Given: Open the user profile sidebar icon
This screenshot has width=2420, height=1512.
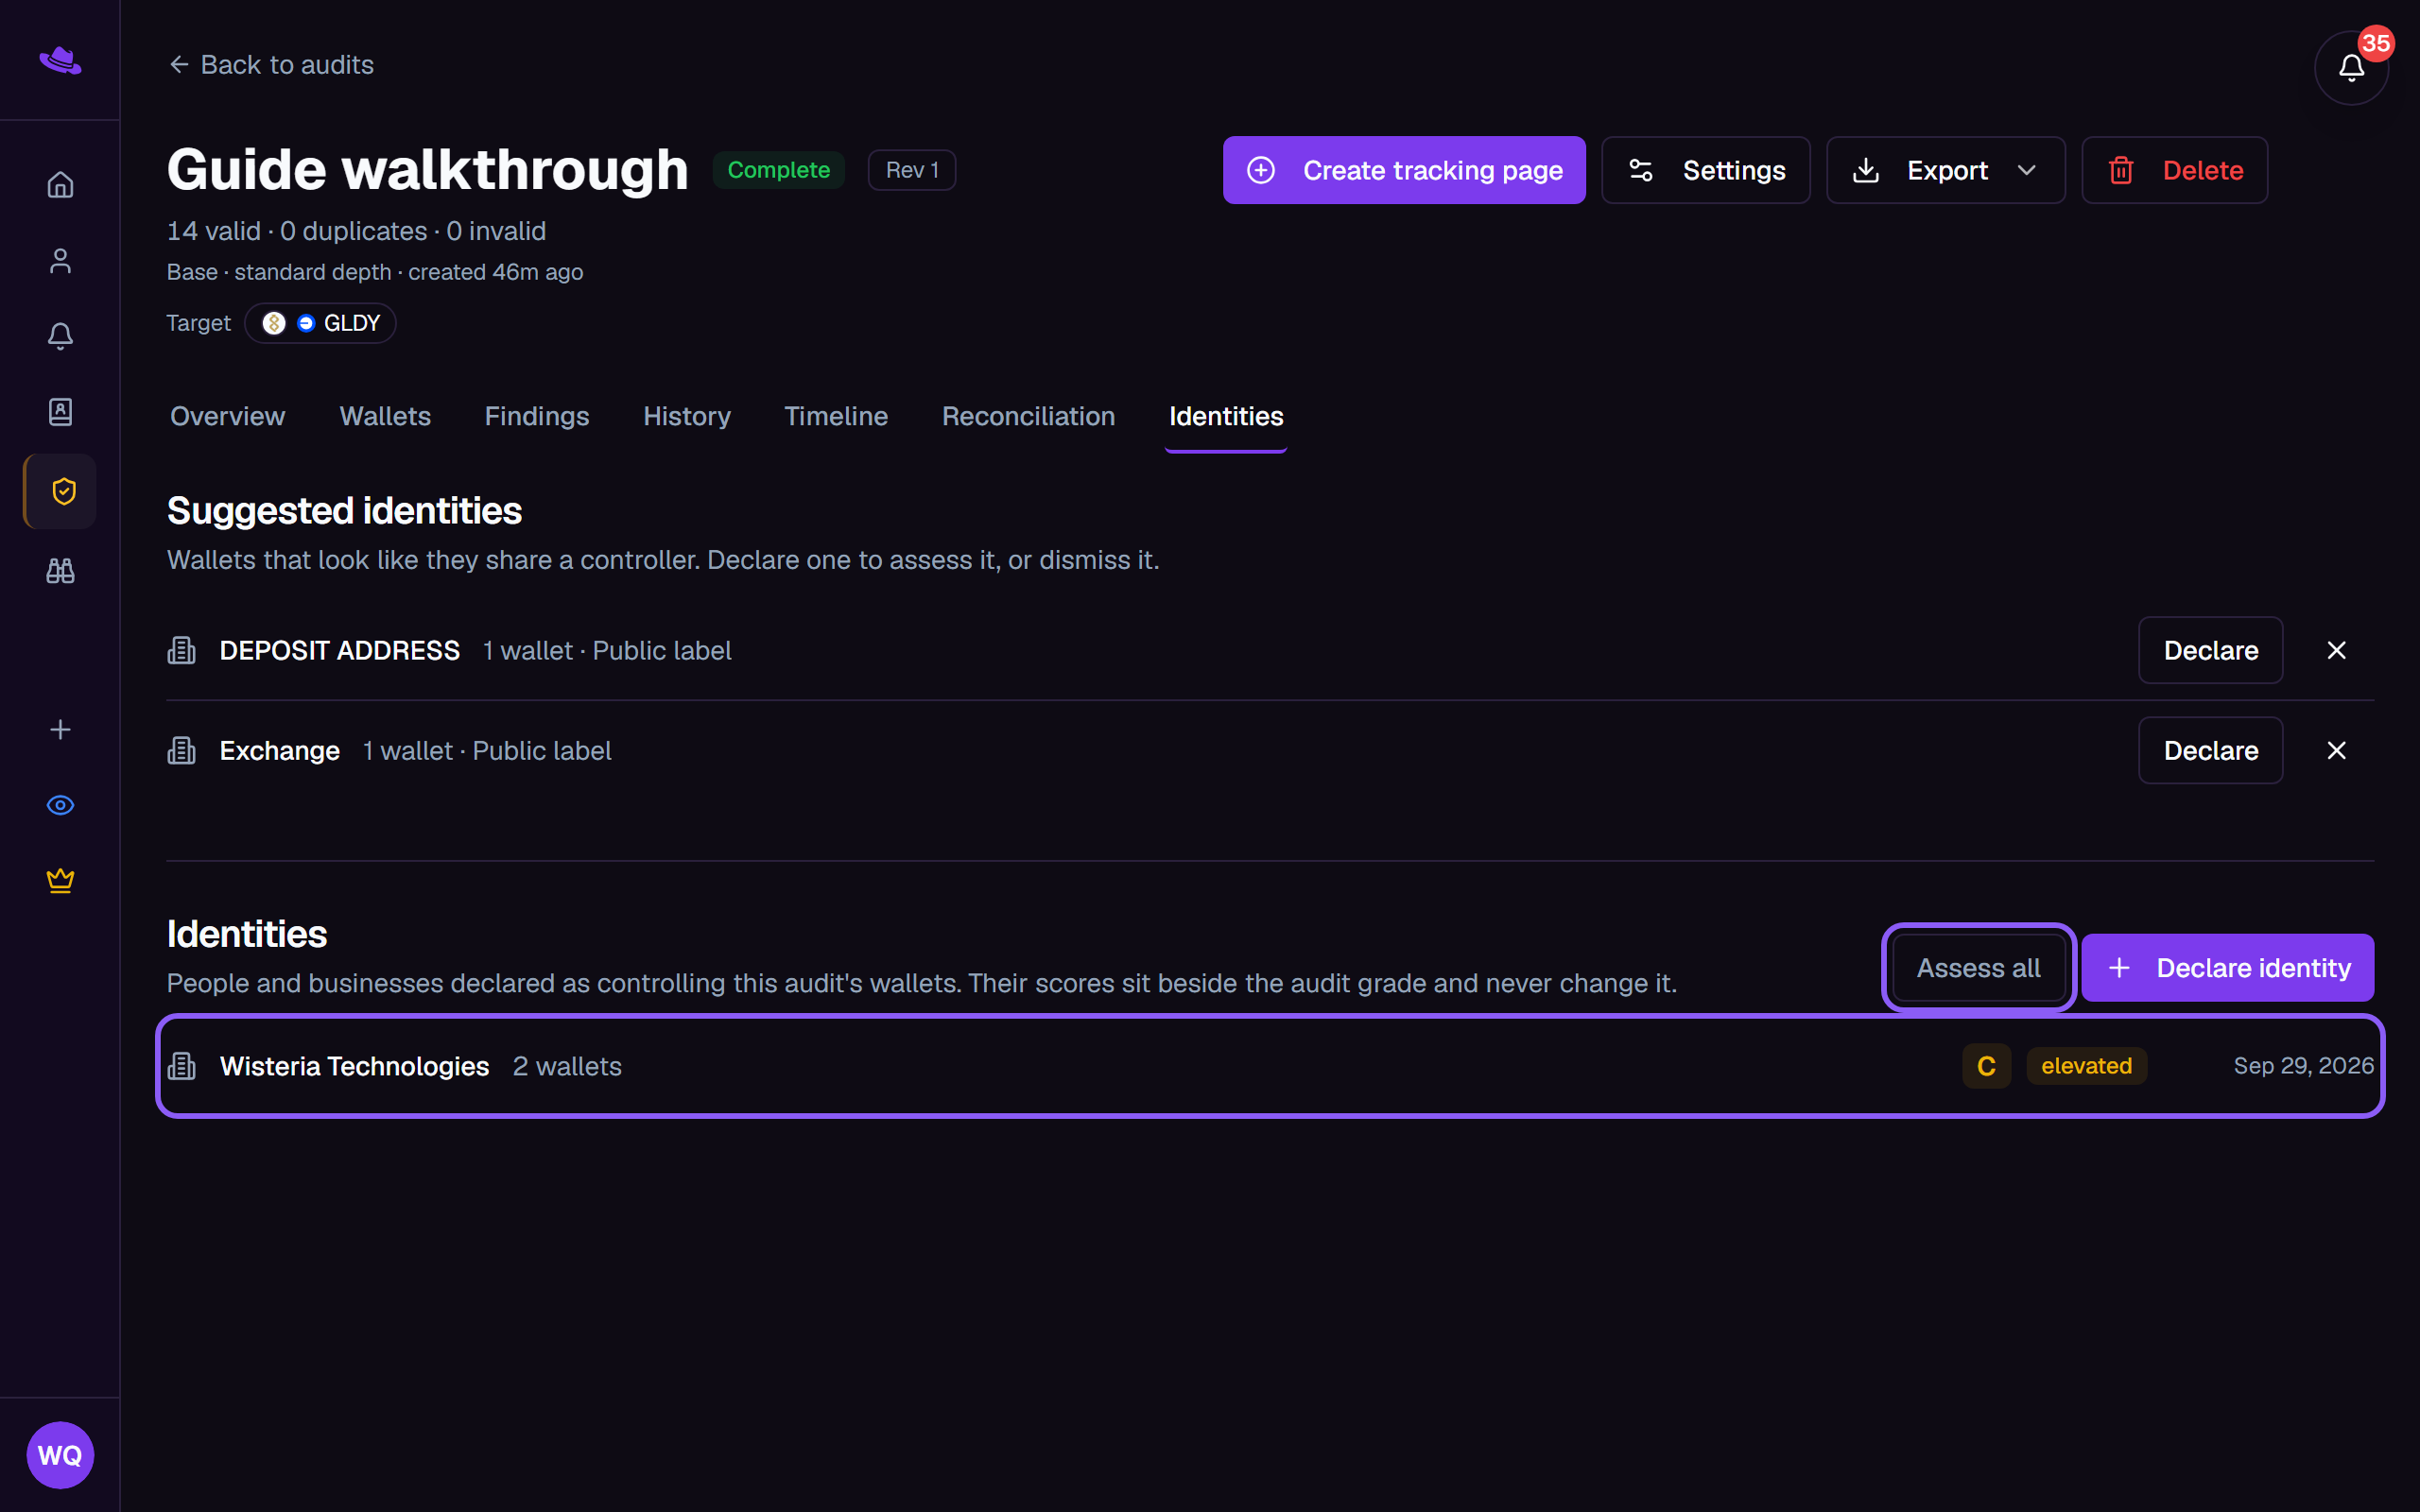Looking at the screenshot, I should (x=60, y=261).
